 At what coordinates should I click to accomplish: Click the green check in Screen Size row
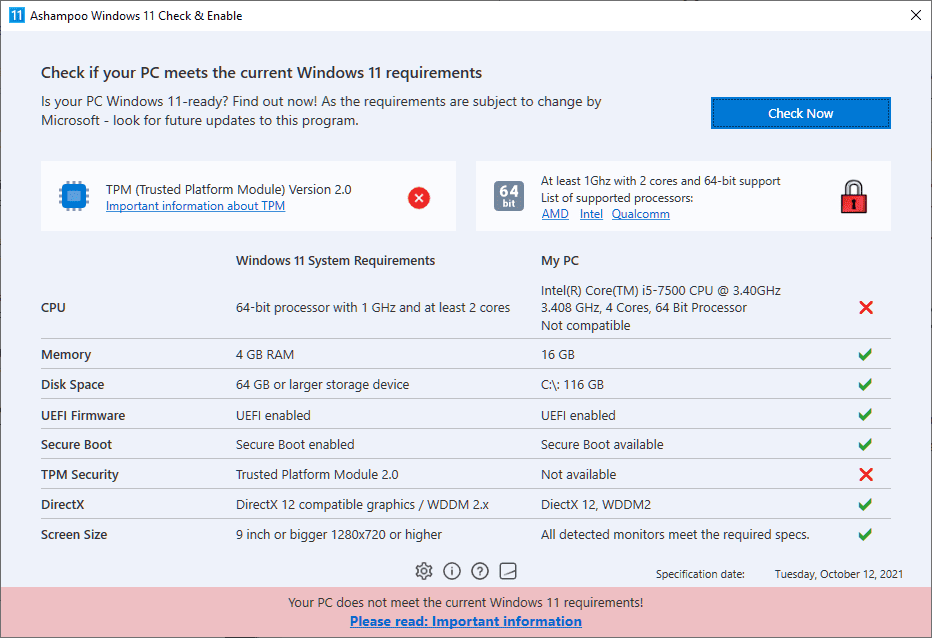[866, 534]
